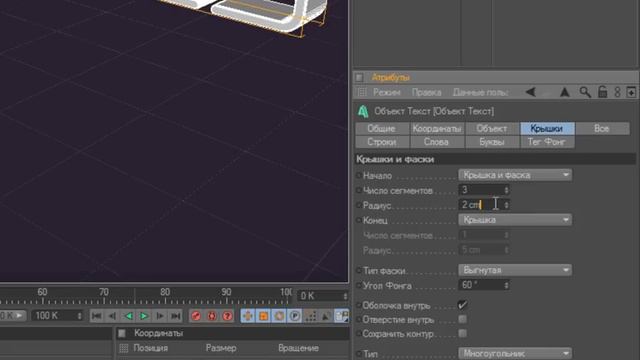Open the Конец dropdown showing Крышка

point(515,220)
